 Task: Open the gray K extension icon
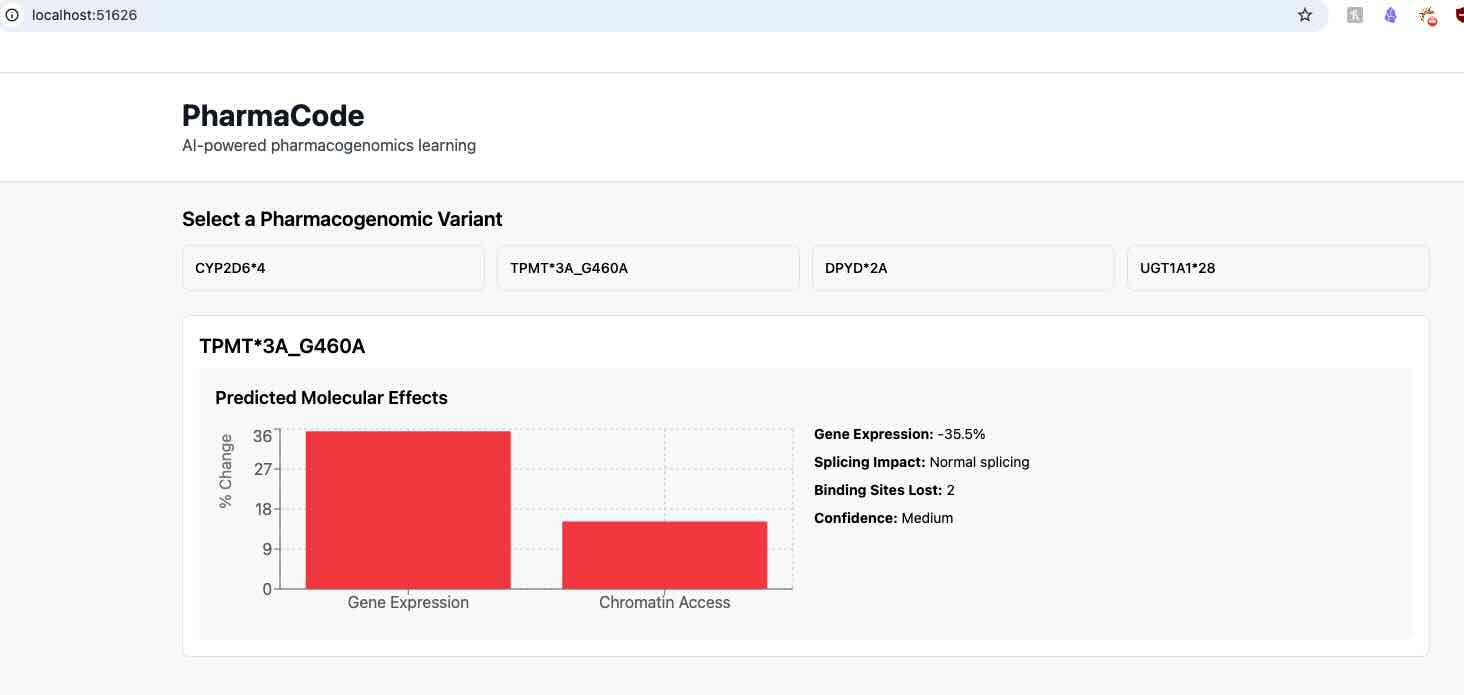(1355, 15)
